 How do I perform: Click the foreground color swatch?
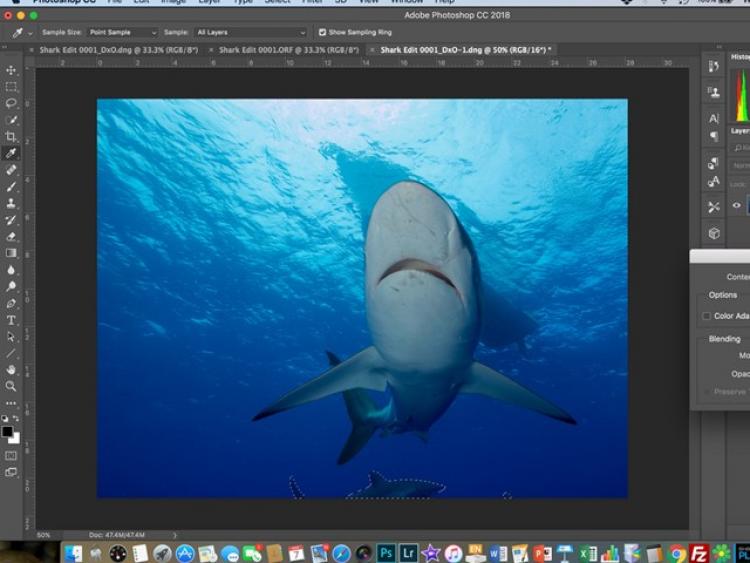[7, 431]
